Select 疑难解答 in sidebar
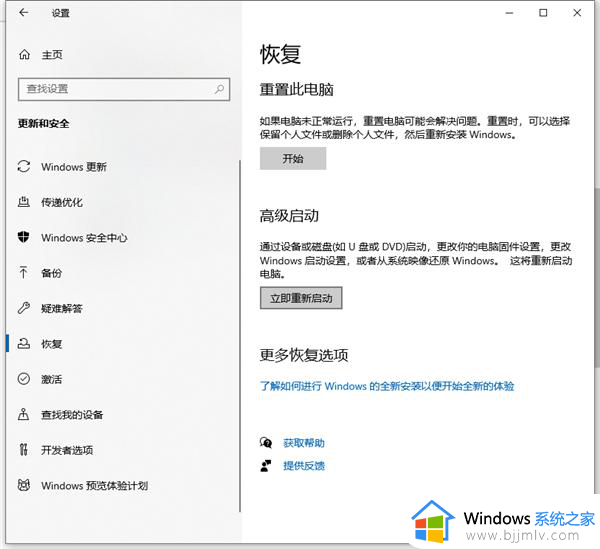 click(x=62, y=308)
